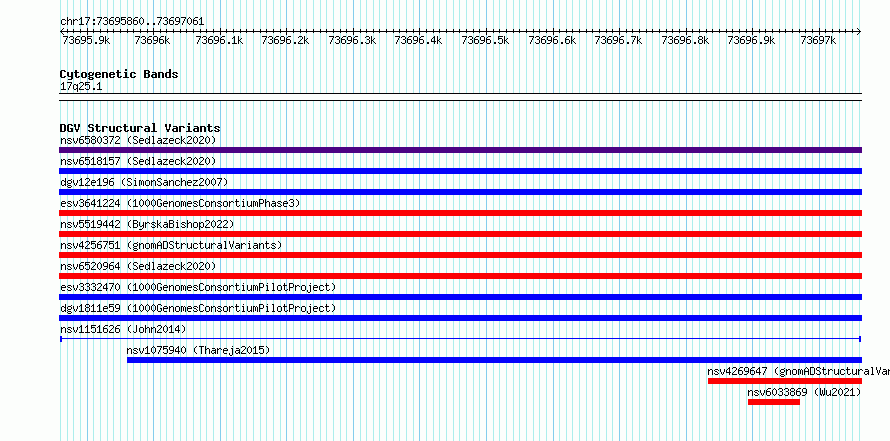Click the 73696.7k ruler tick label
Image resolution: width=890 pixels, height=441 pixels.
click(618, 40)
